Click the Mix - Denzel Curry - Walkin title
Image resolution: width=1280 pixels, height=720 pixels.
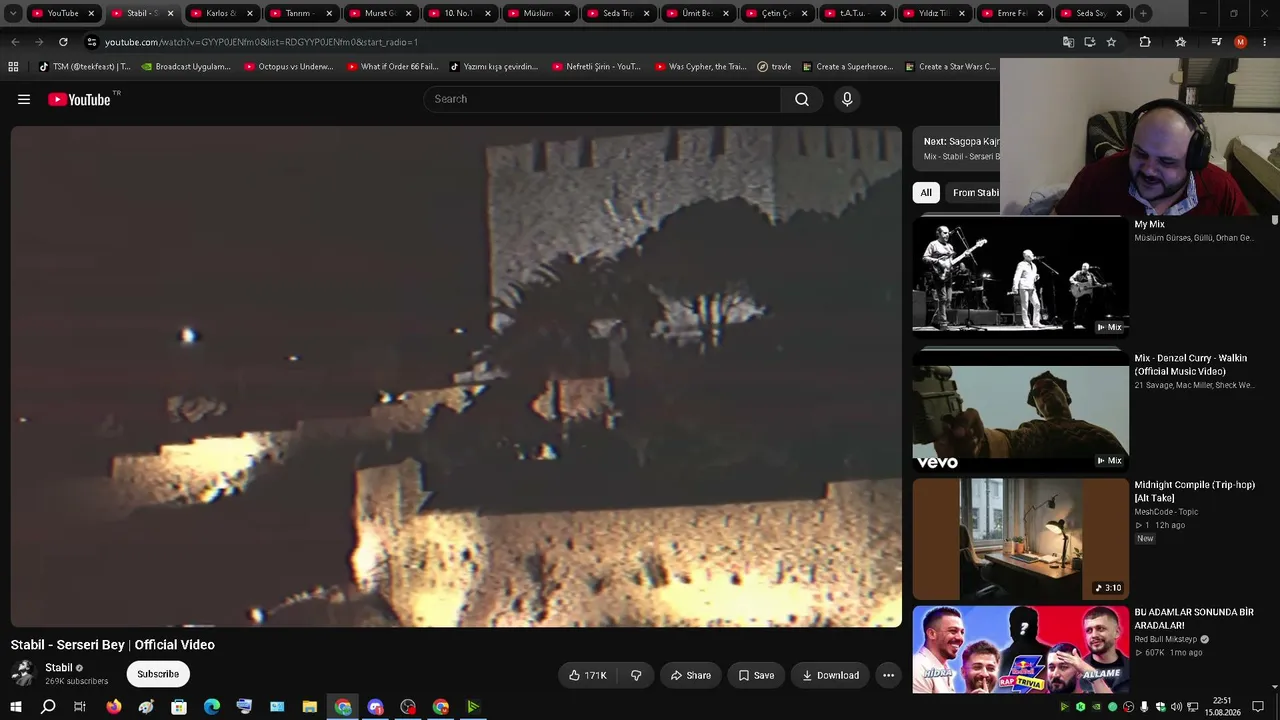(1191, 364)
